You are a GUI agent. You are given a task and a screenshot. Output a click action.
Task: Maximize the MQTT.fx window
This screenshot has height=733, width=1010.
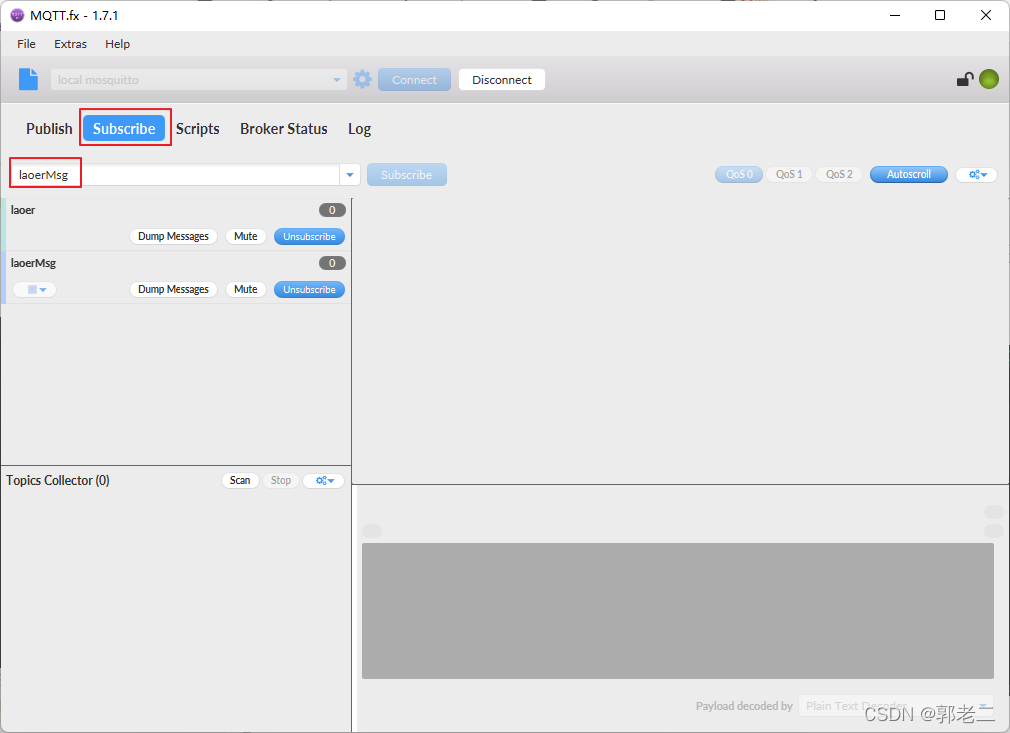940,15
